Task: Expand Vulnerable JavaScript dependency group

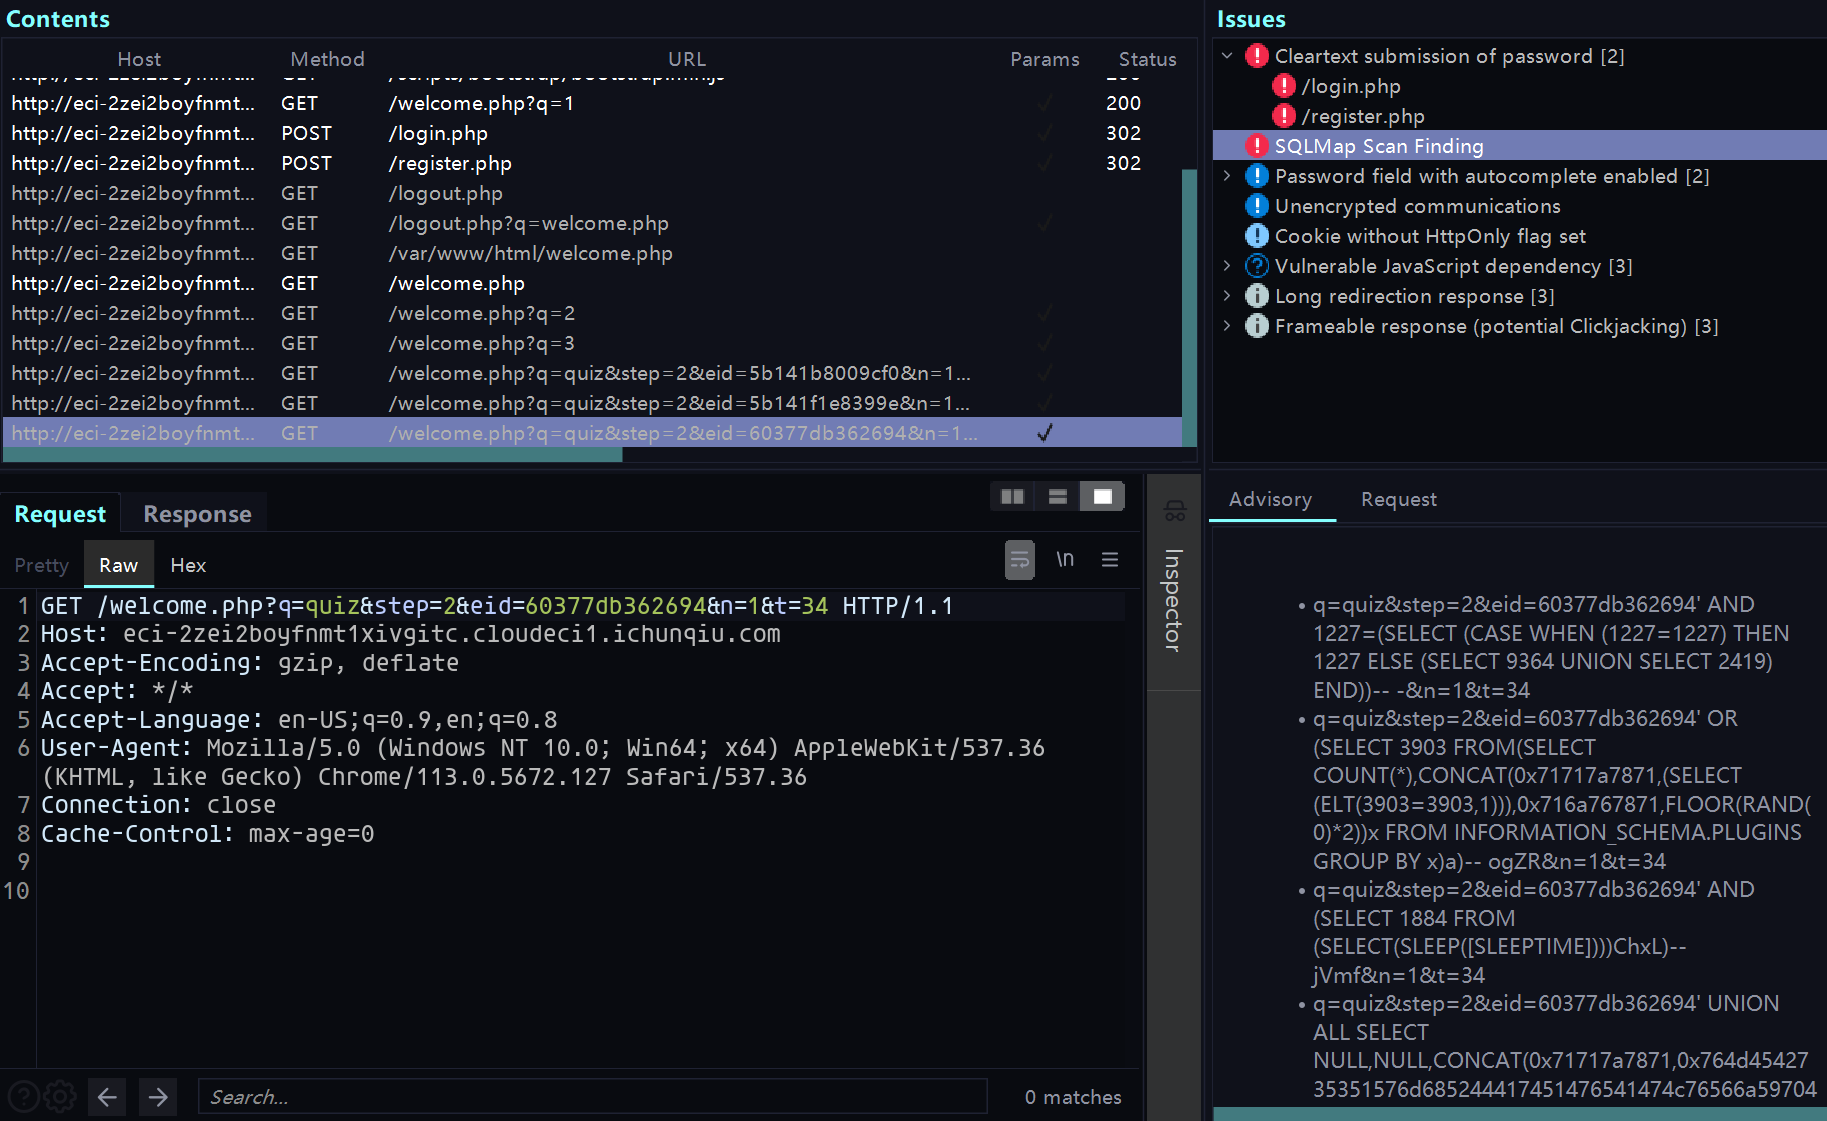Action: [1227, 266]
